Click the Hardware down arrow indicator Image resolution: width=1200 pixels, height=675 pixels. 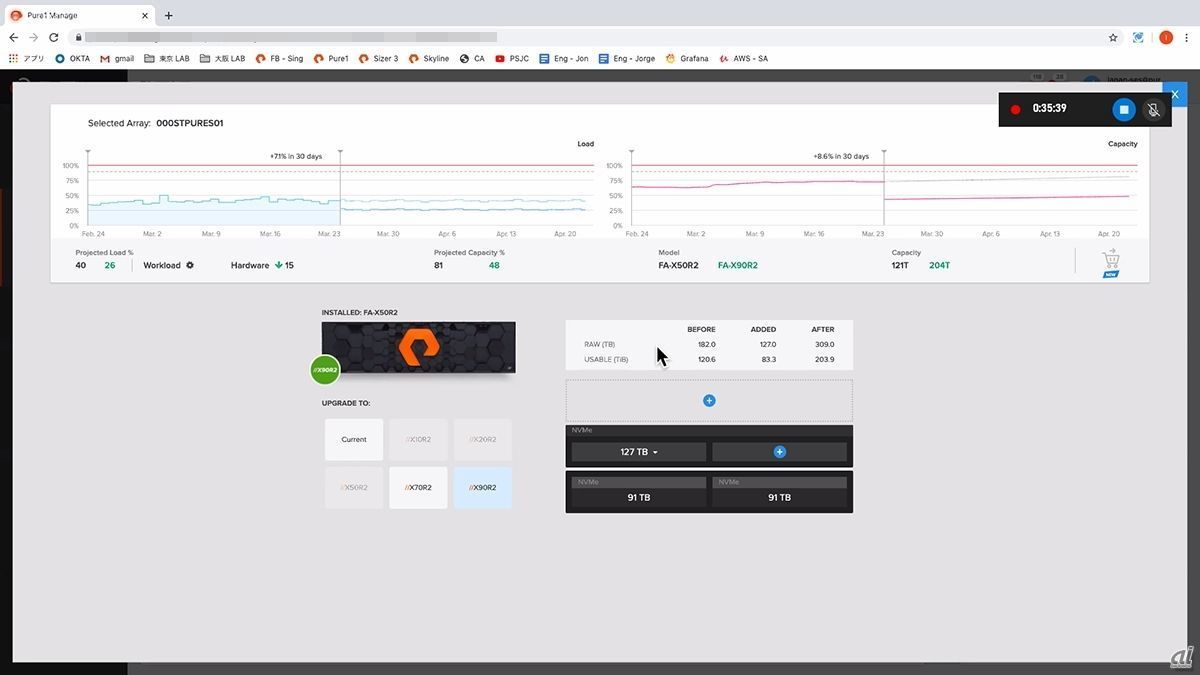278,265
